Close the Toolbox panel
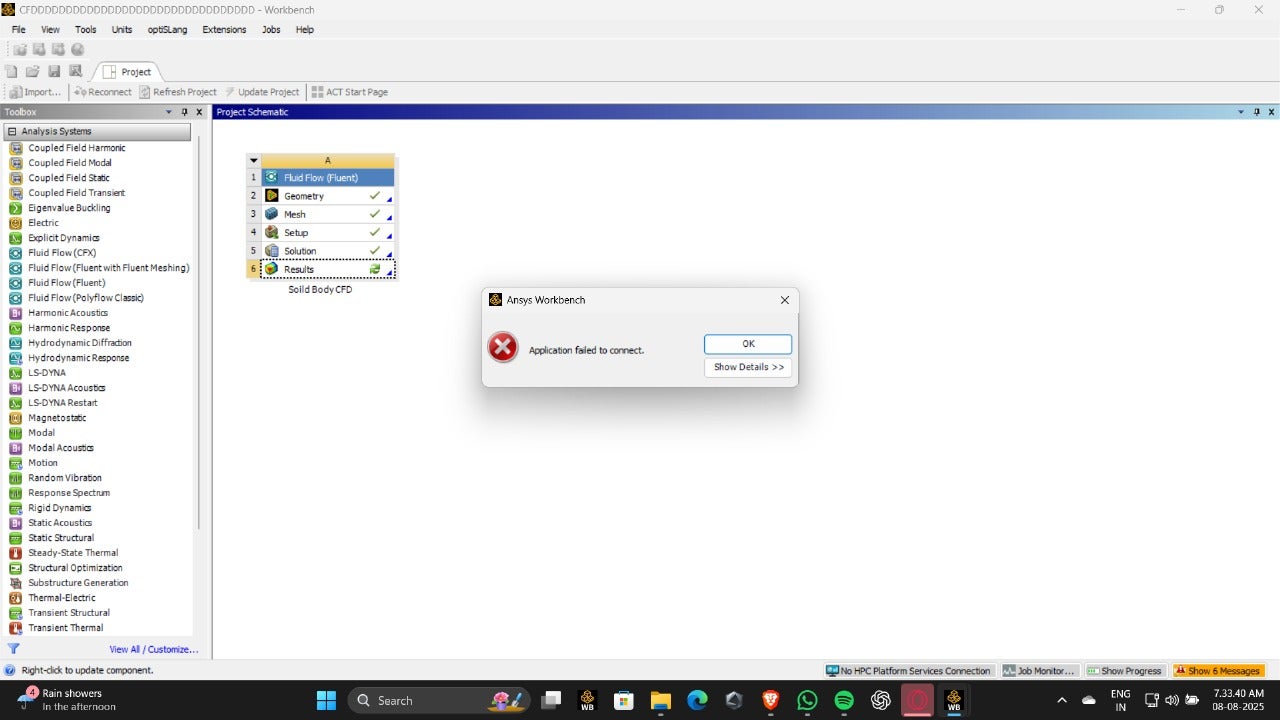 (199, 112)
